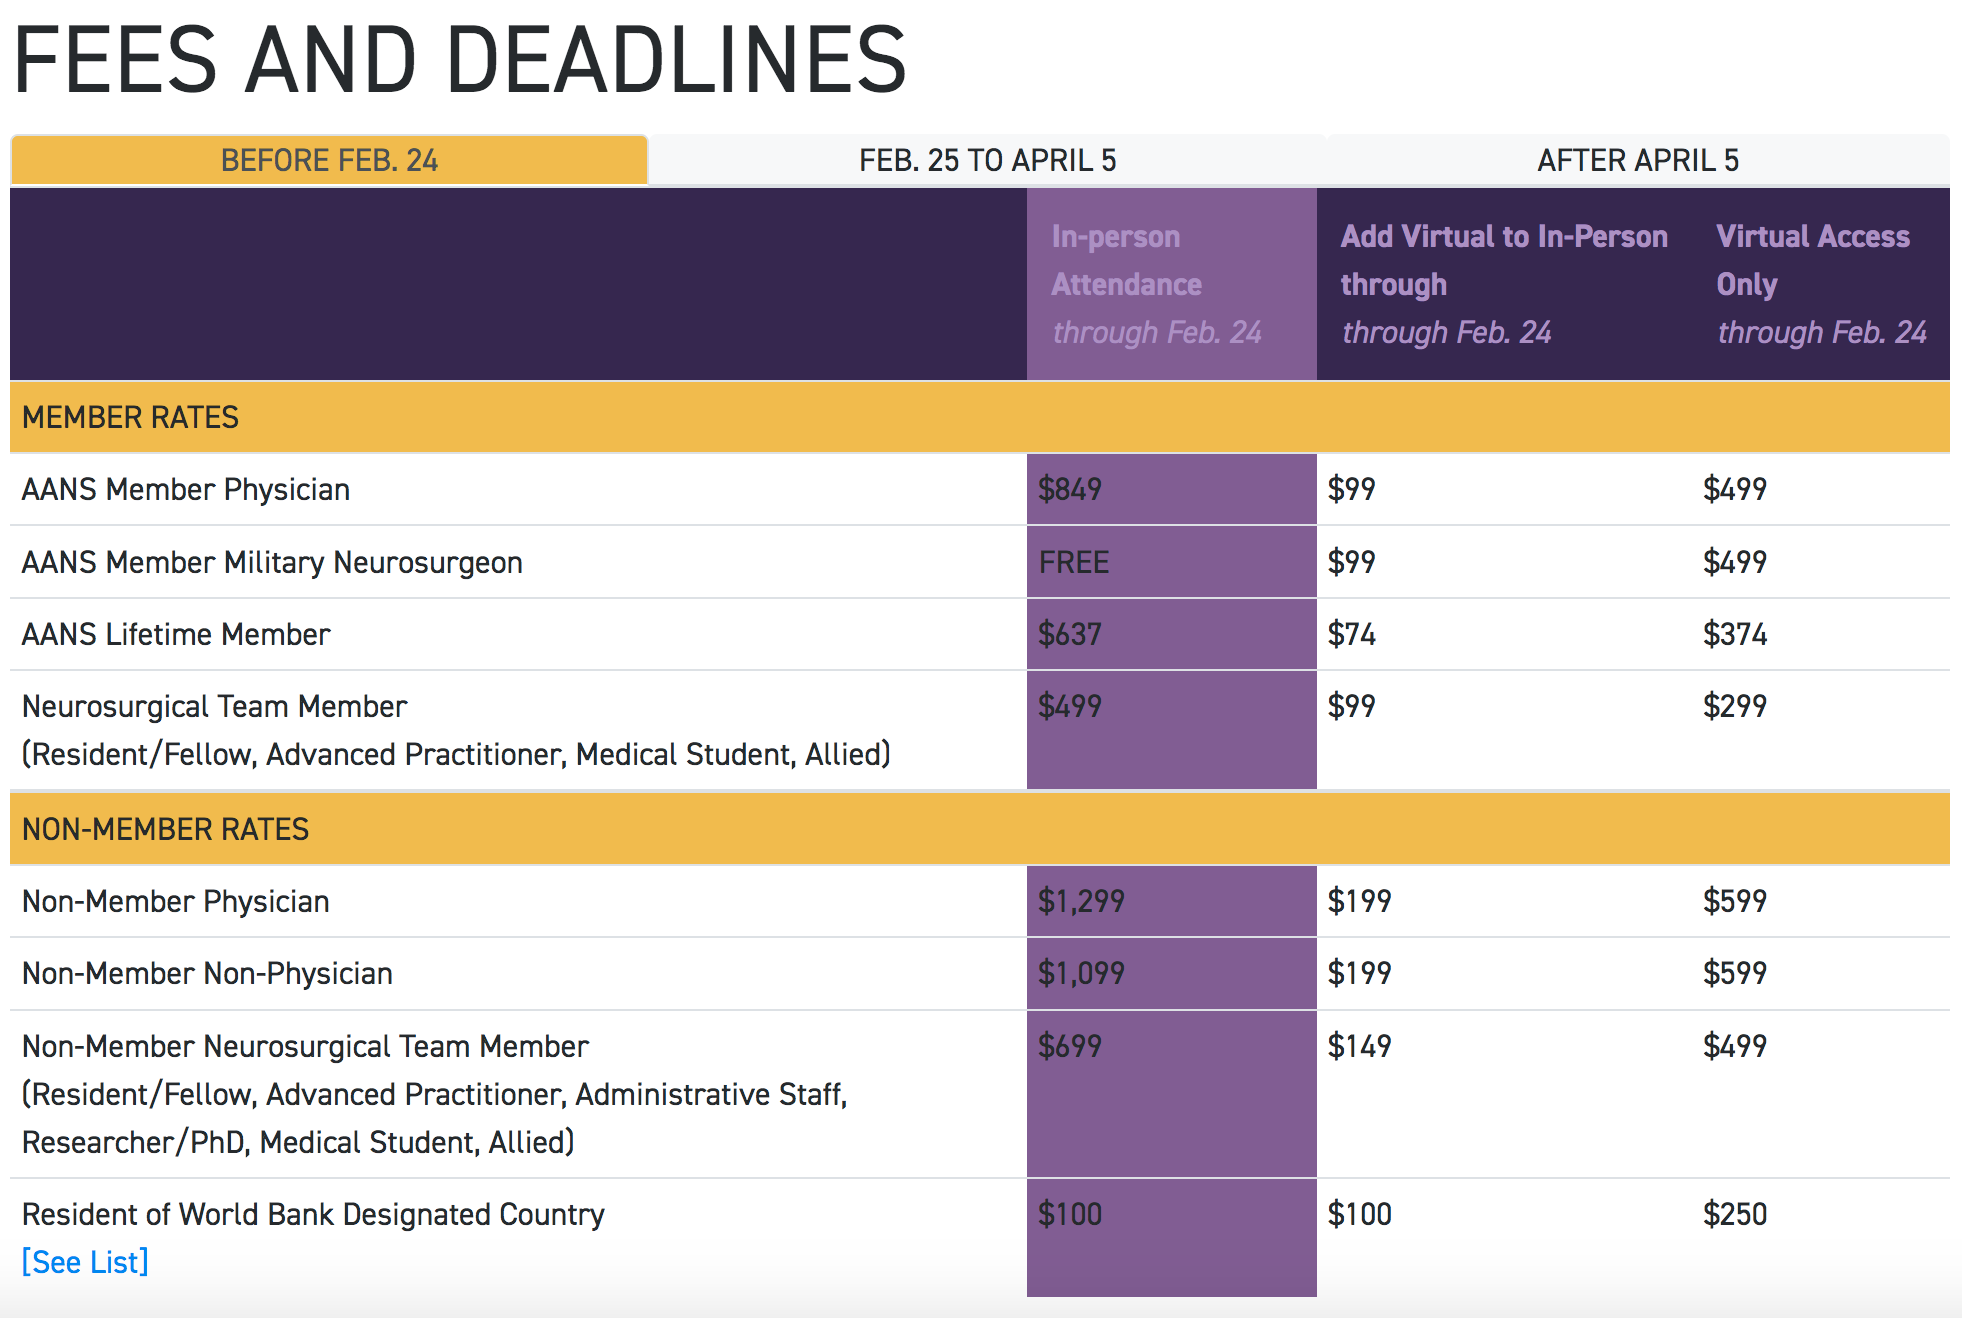Click the $849 in-person fee
Image resolution: width=1962 pixels, height=1318 pixels.
tap(1070, 490)
